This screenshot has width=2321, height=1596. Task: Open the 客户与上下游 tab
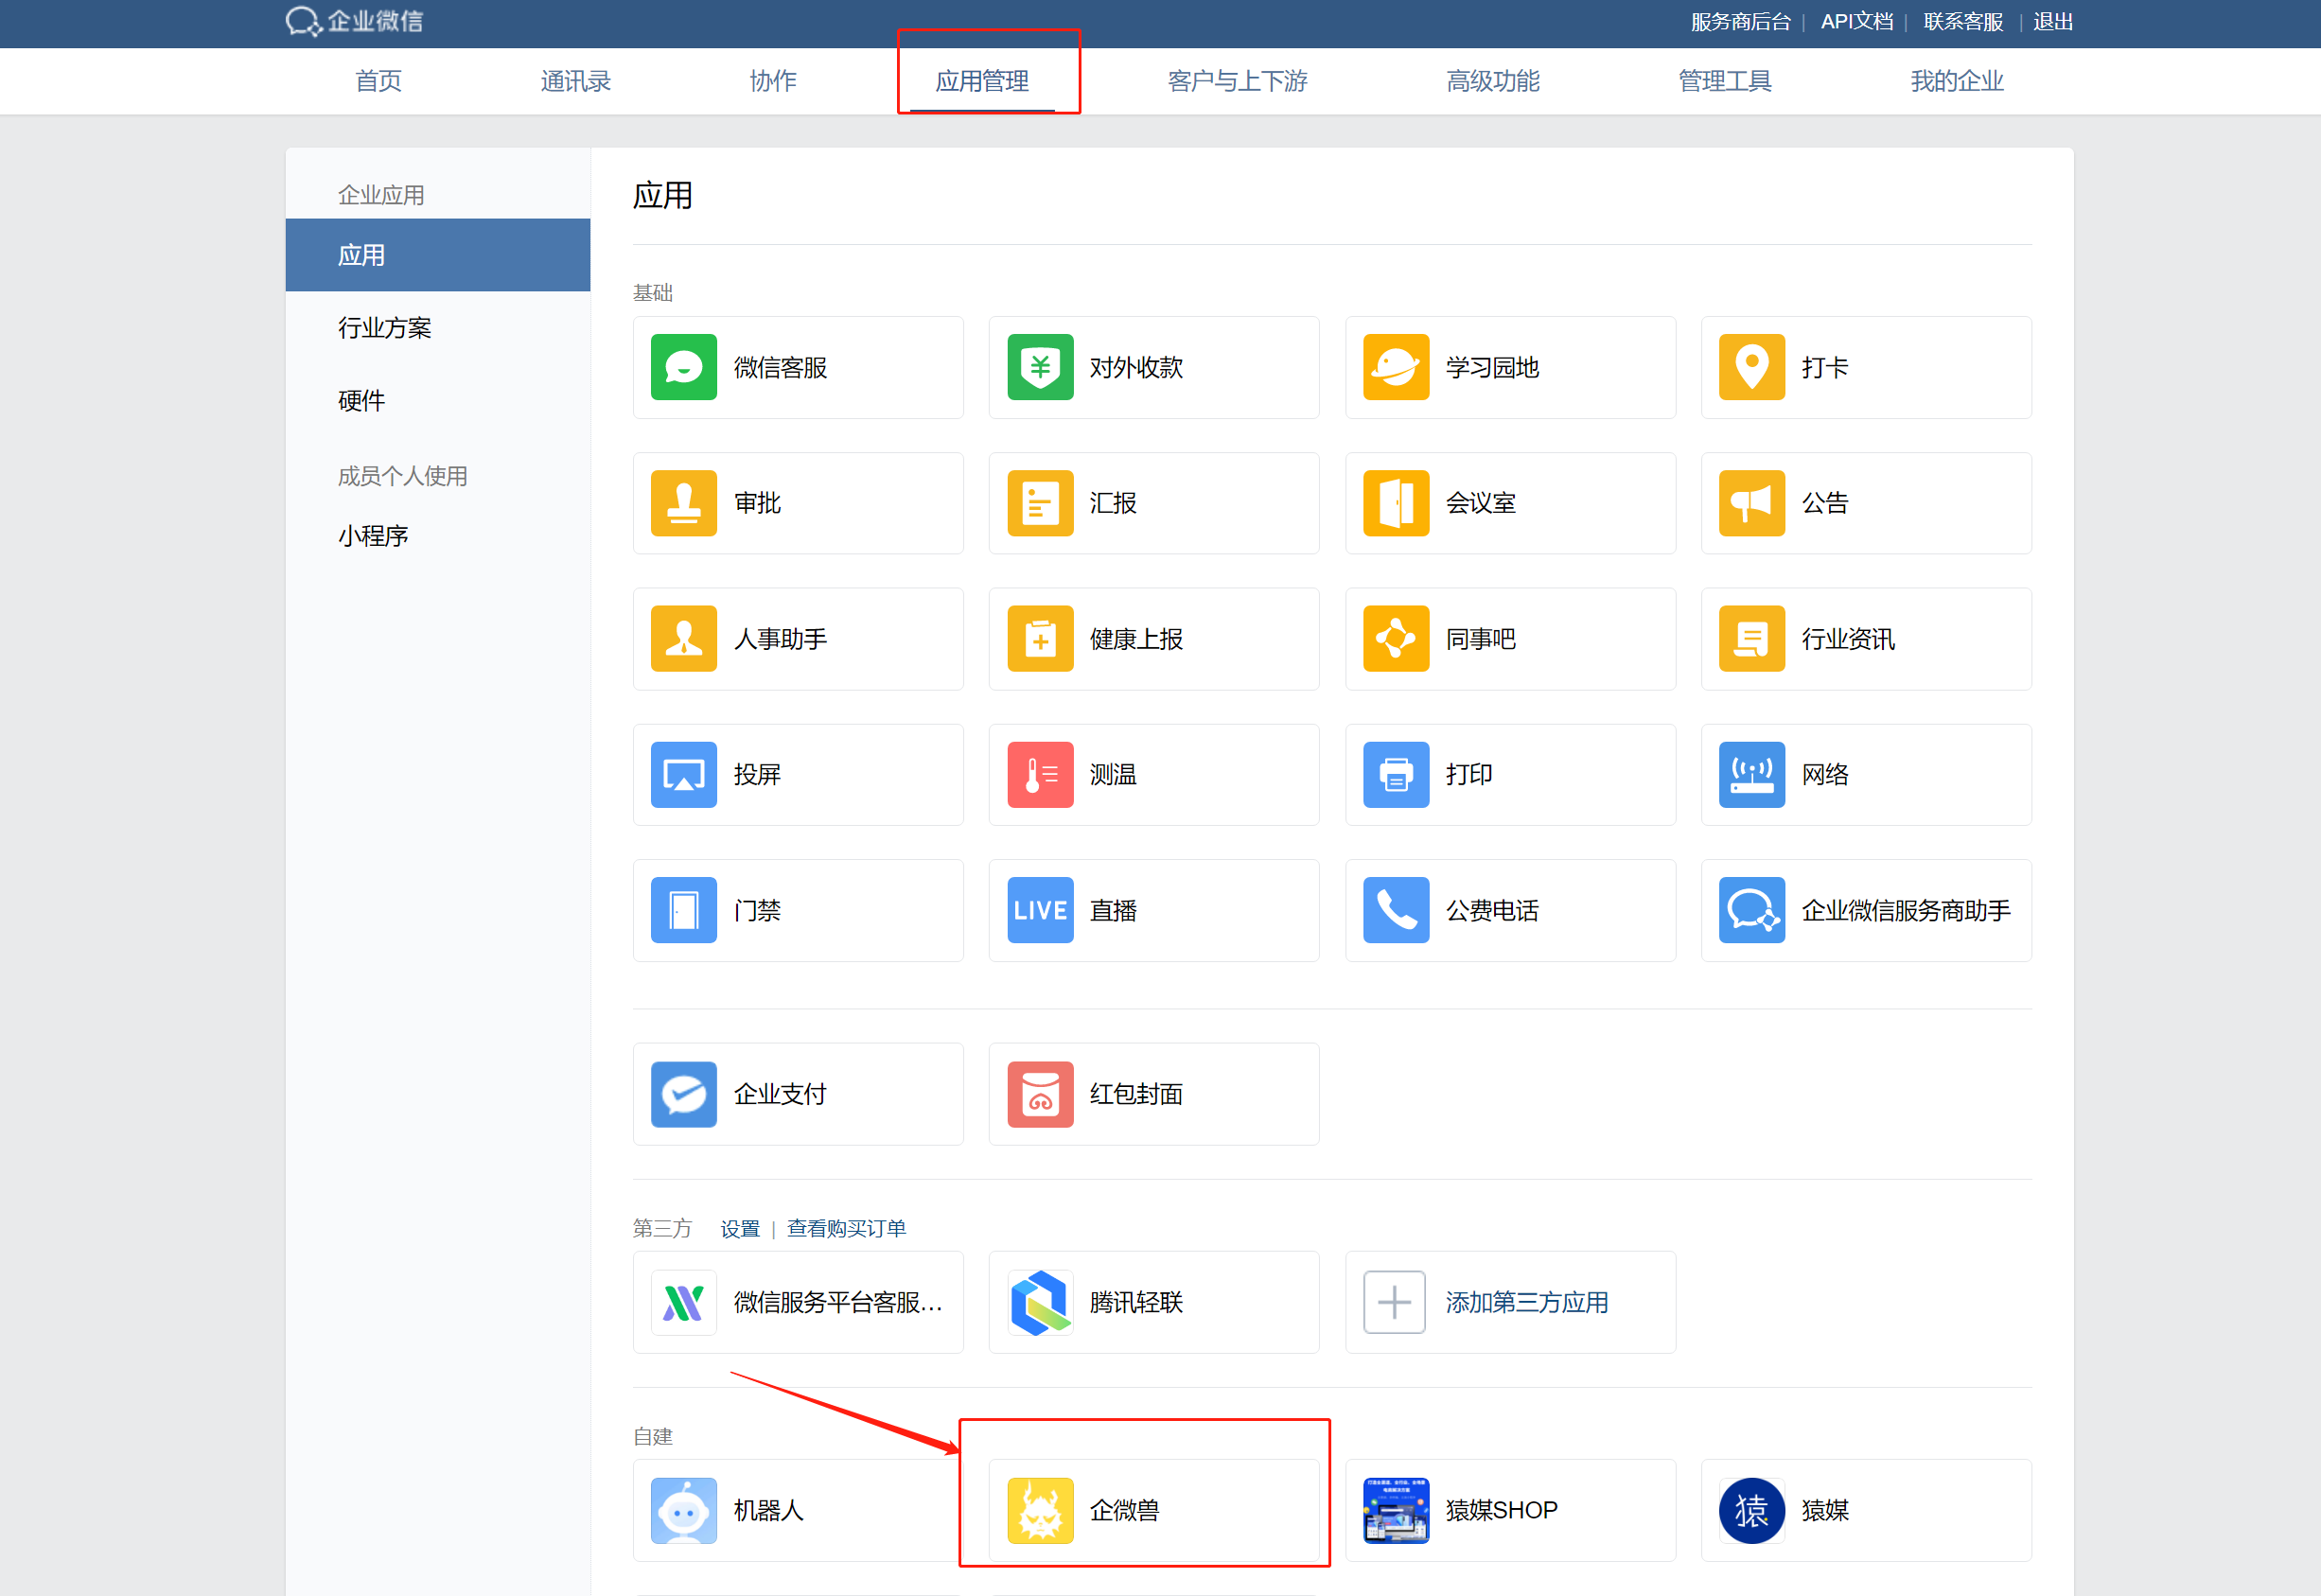tap(1237, 81)
